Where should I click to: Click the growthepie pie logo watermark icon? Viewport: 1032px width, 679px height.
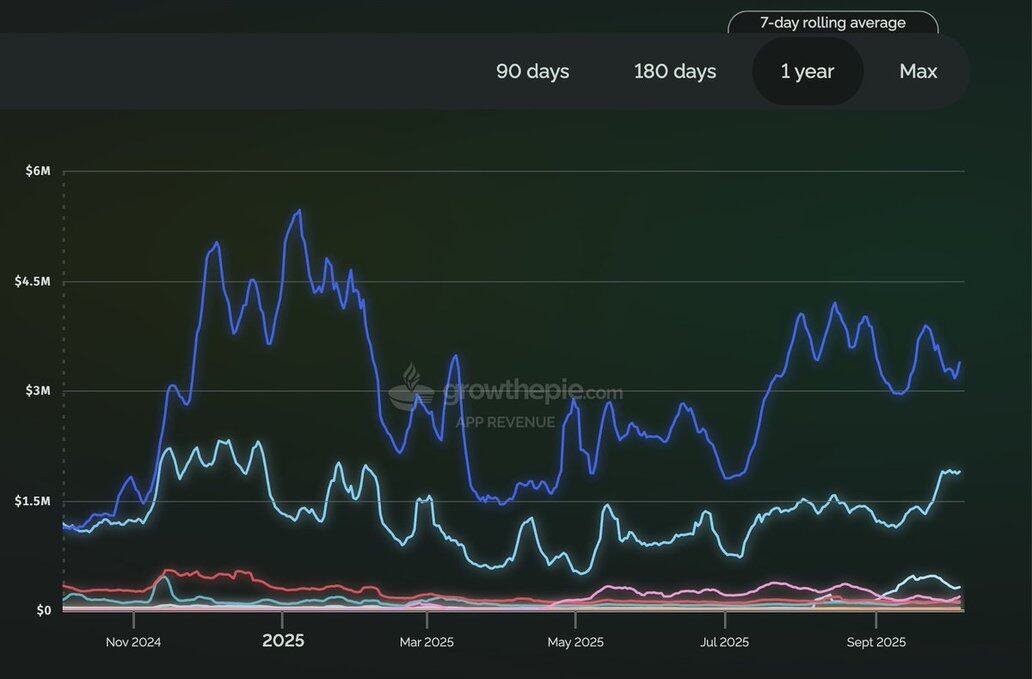411,387
